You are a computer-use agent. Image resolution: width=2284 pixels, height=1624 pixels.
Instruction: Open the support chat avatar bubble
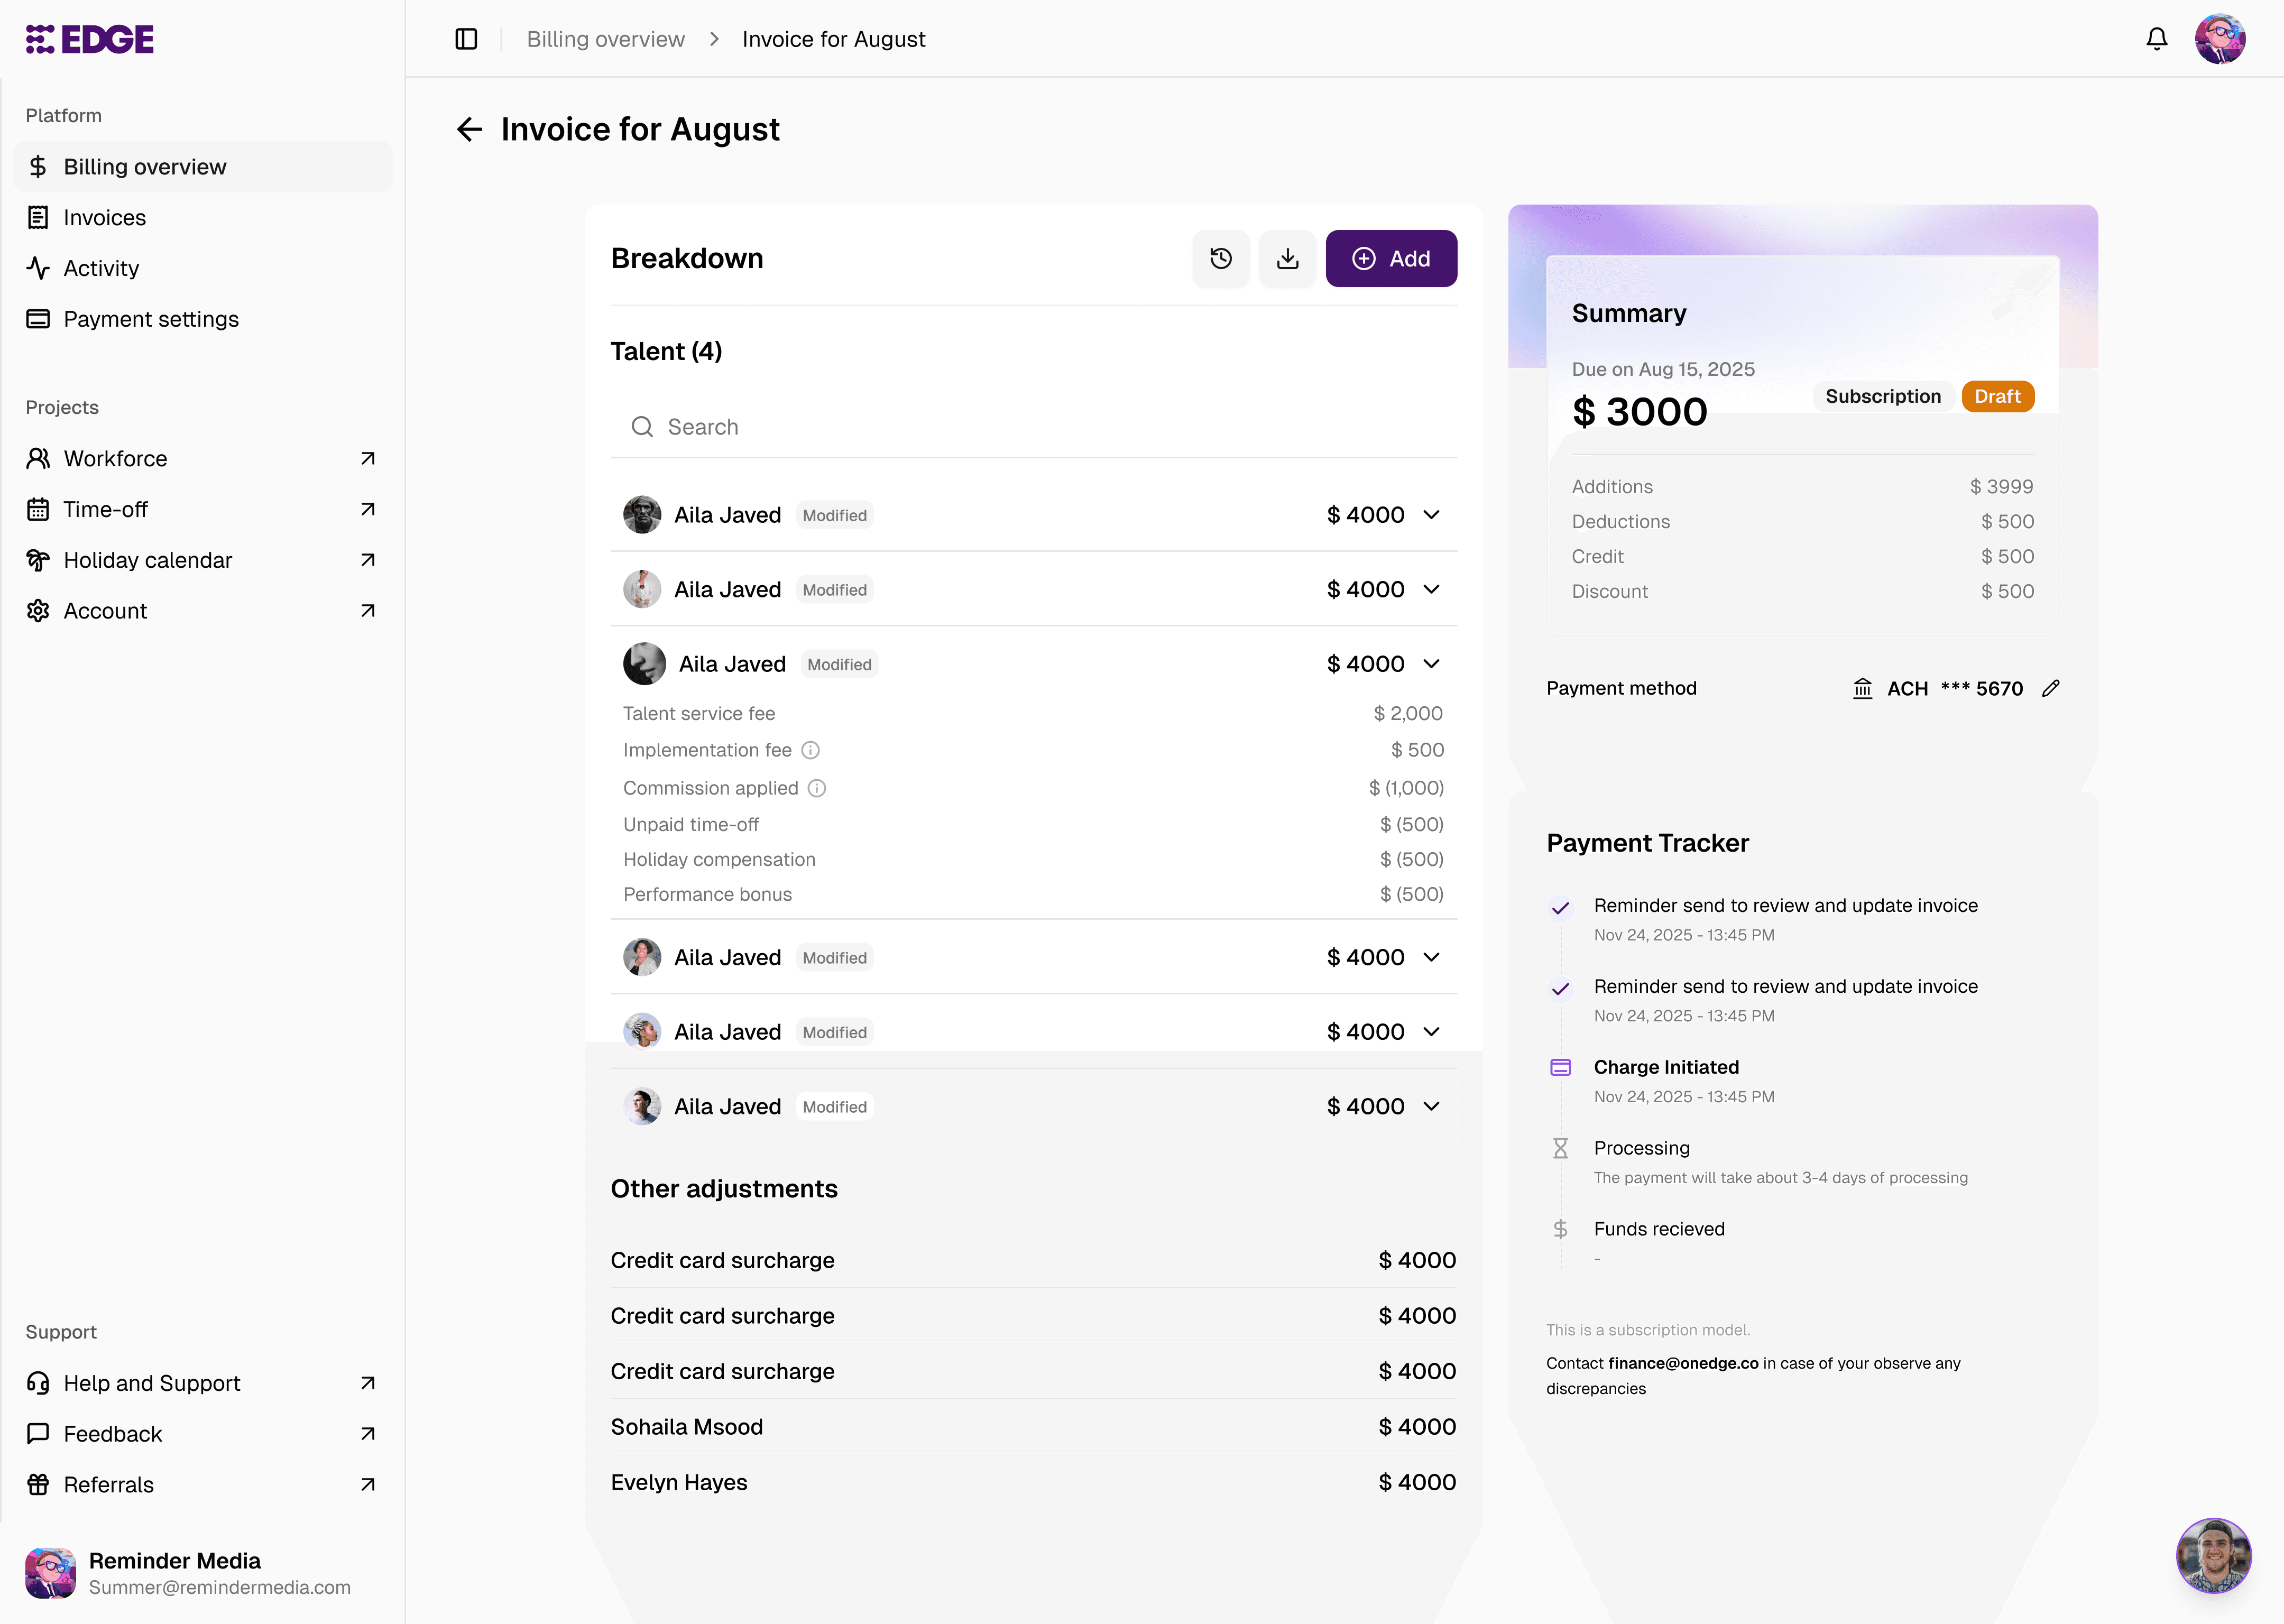pyautogui.click(x=2213, y=1555)
